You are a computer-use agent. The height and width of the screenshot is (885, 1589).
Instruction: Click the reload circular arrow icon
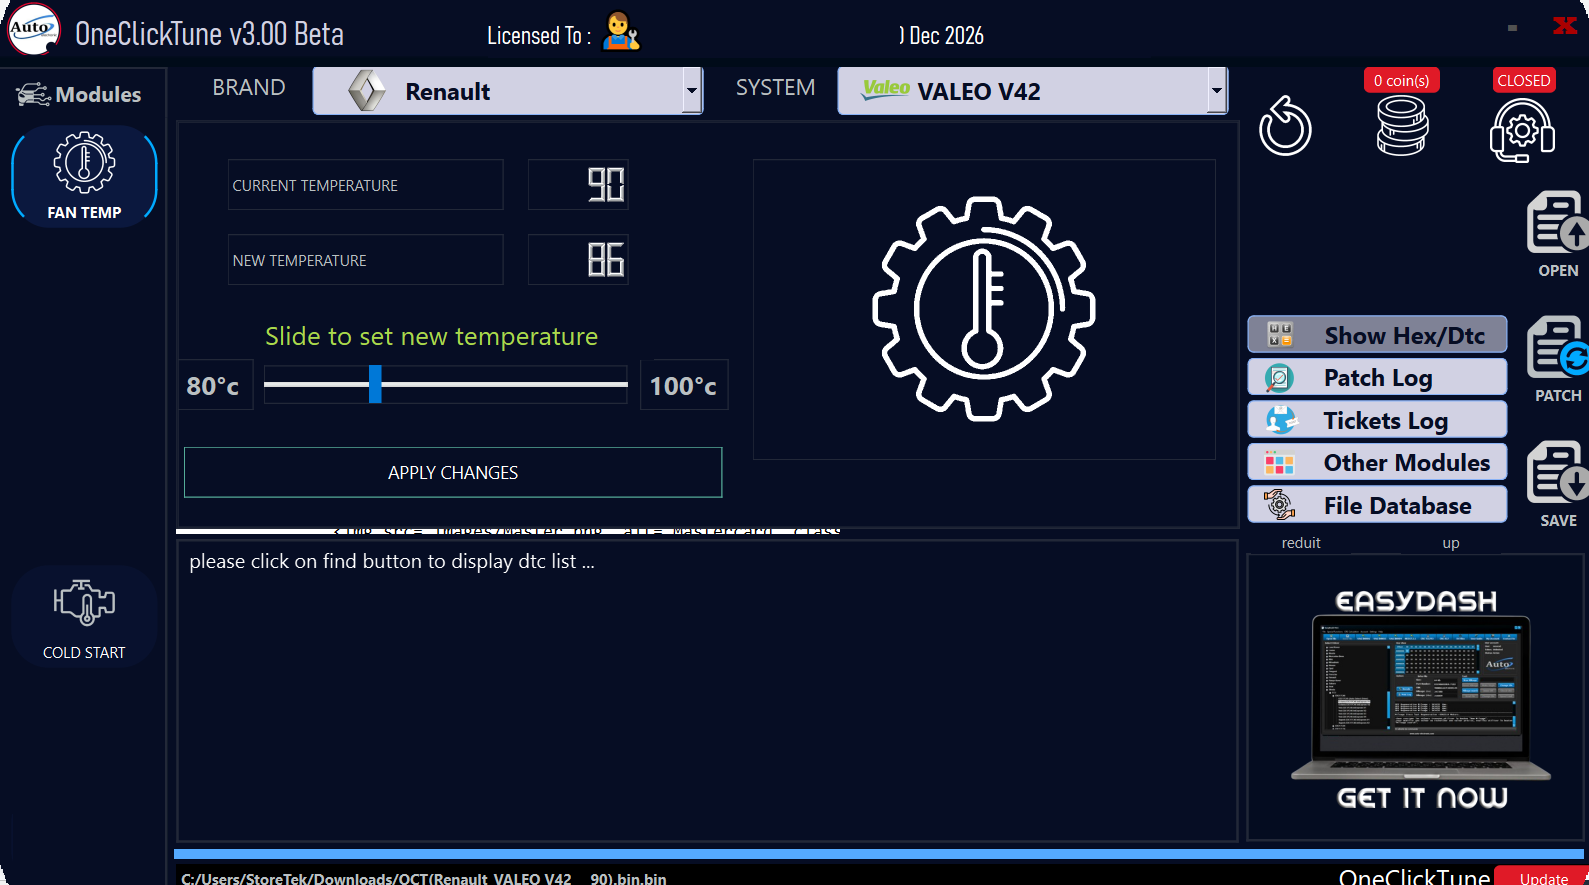tap(1285, 126)
